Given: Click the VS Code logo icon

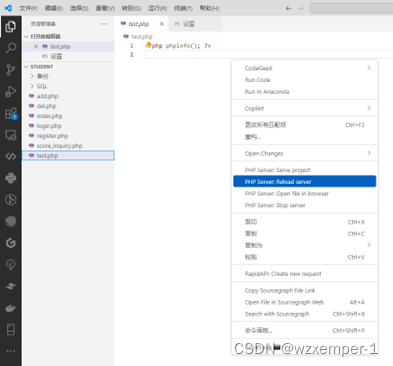Looking at the screenshot, I should tap(8, 8).
